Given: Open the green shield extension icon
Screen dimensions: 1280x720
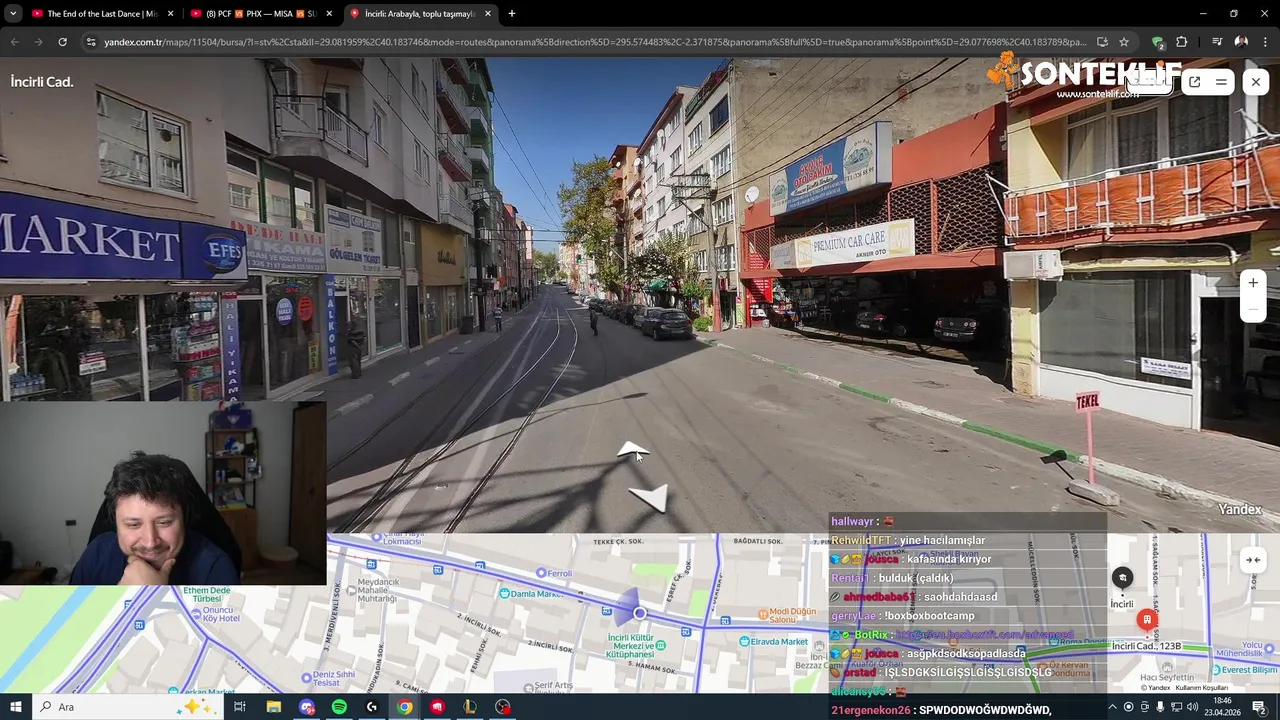Looking at the screenshot, I should [x=1158, y=42].
